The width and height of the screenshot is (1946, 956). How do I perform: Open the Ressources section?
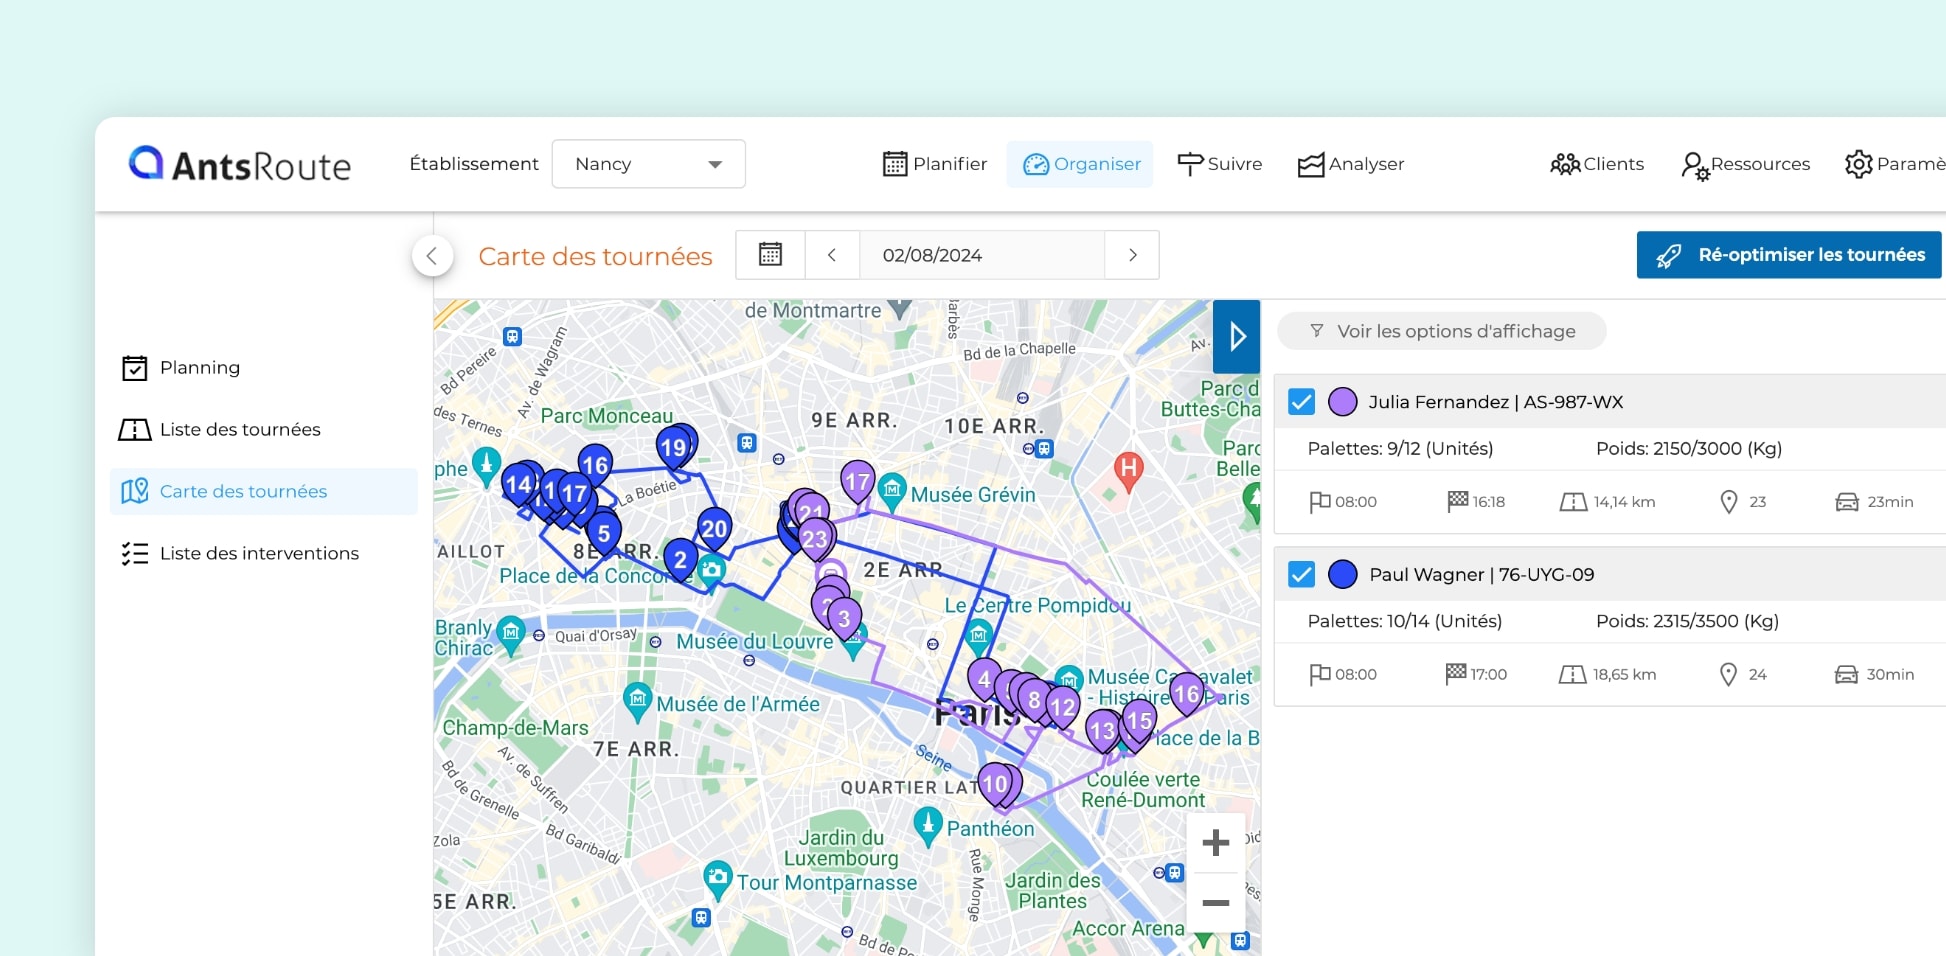tap(1746, 164)
